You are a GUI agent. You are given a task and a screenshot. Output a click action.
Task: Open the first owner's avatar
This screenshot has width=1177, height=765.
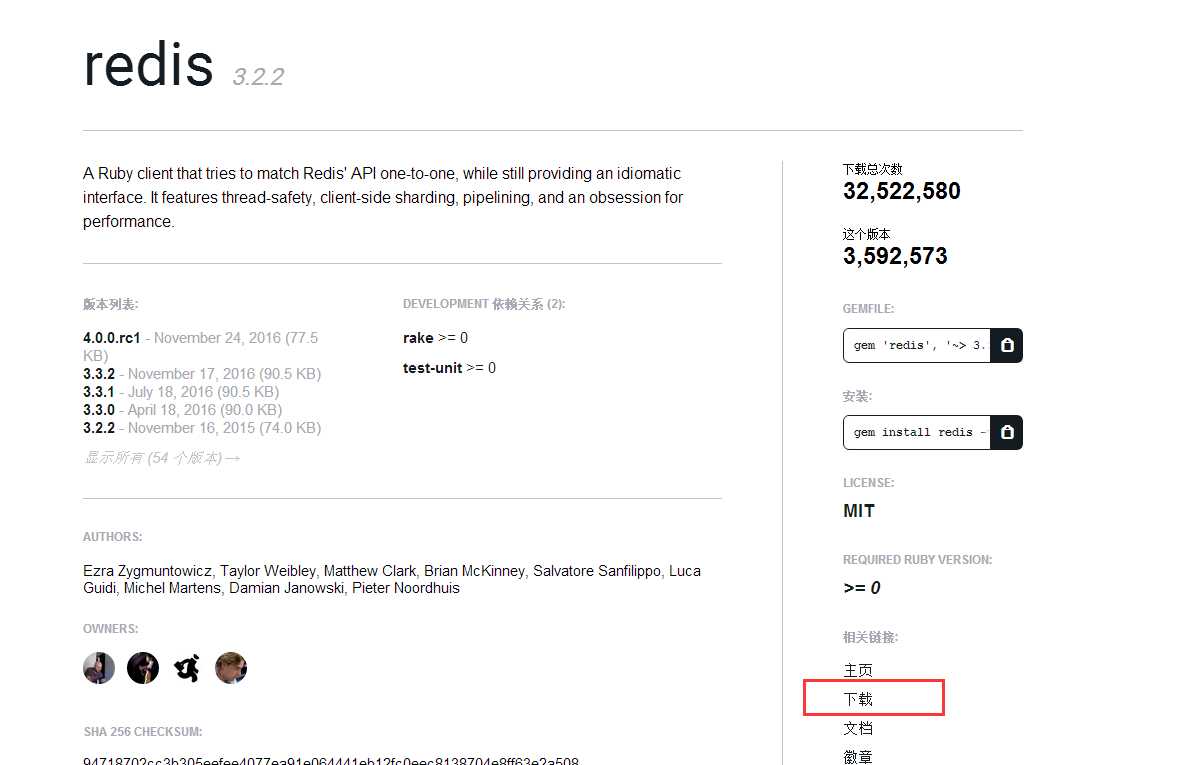coord(99,667)
